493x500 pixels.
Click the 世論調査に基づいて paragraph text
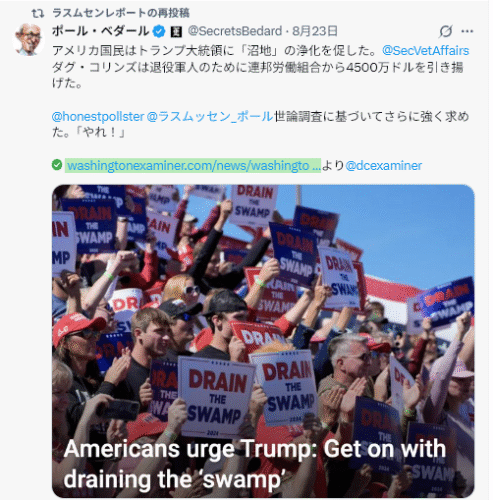pyautogui.click(x=261, y=124)
